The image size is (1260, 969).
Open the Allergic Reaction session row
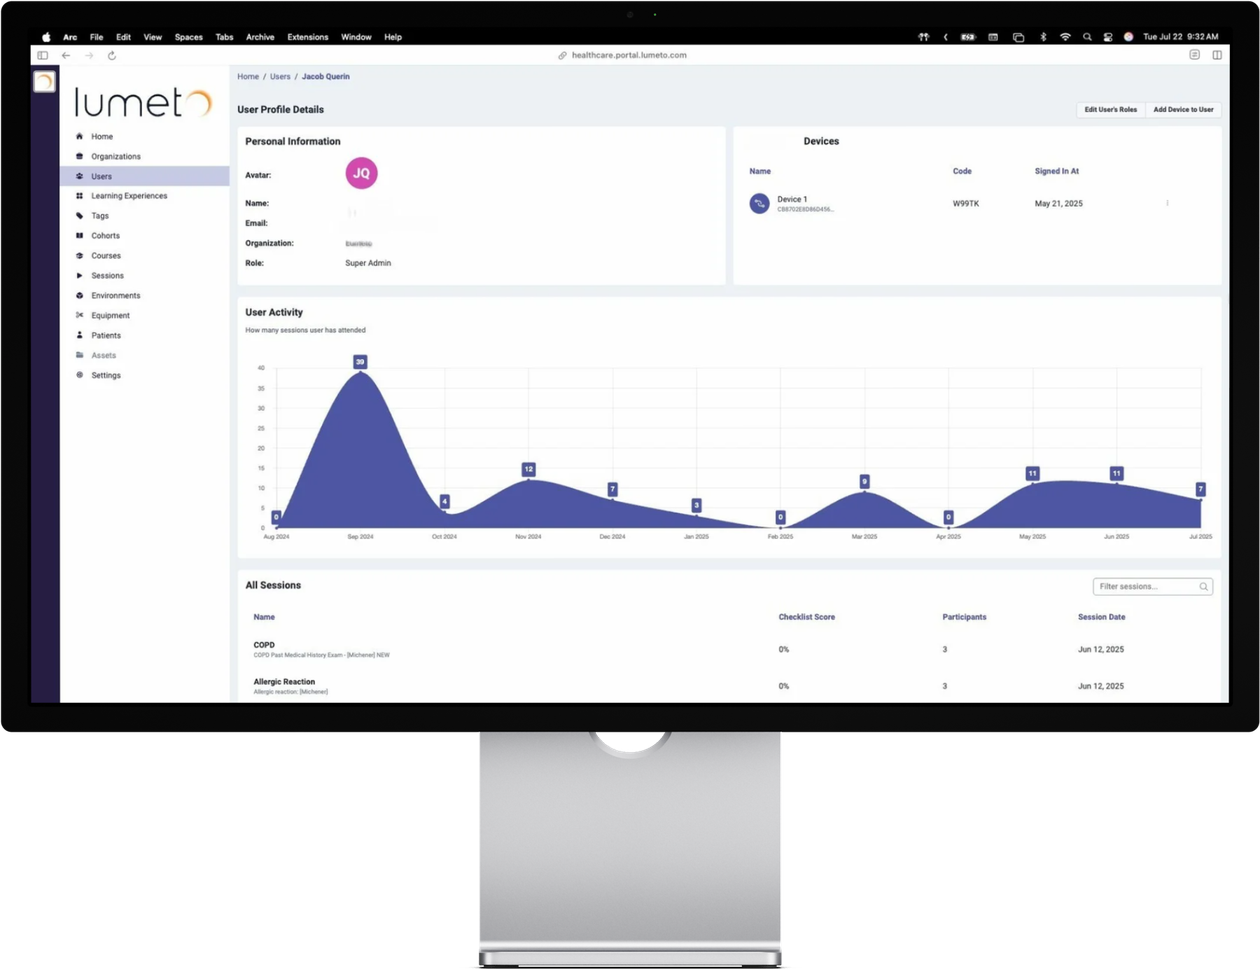point(729,687)
